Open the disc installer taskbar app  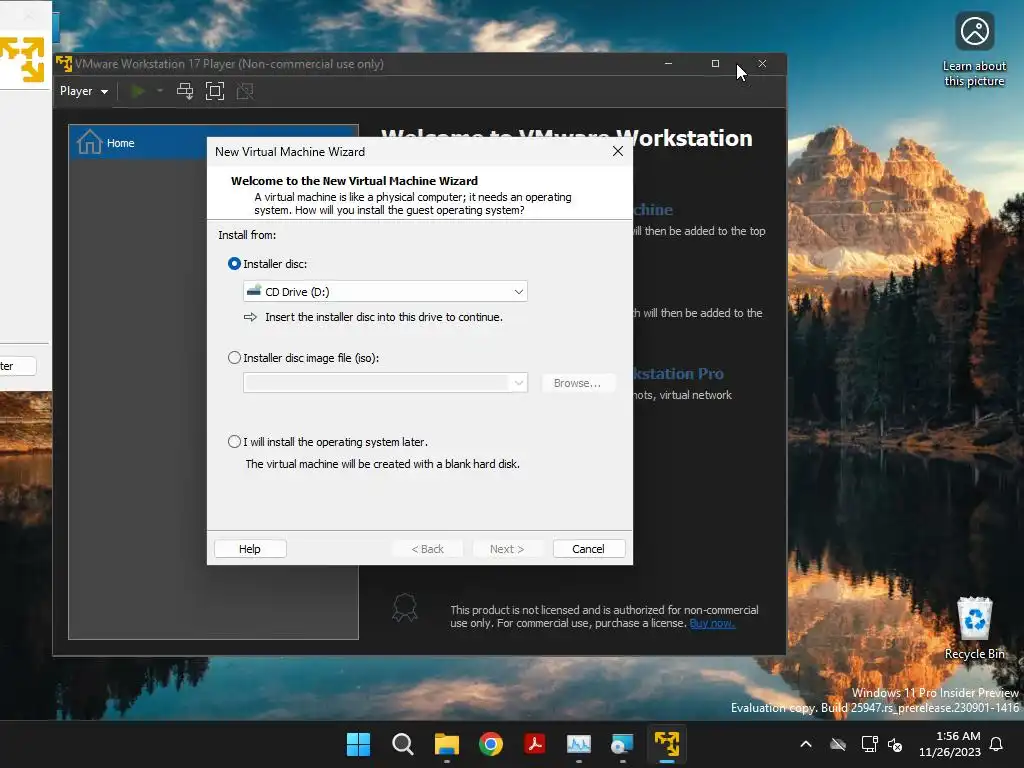point(622,744)
